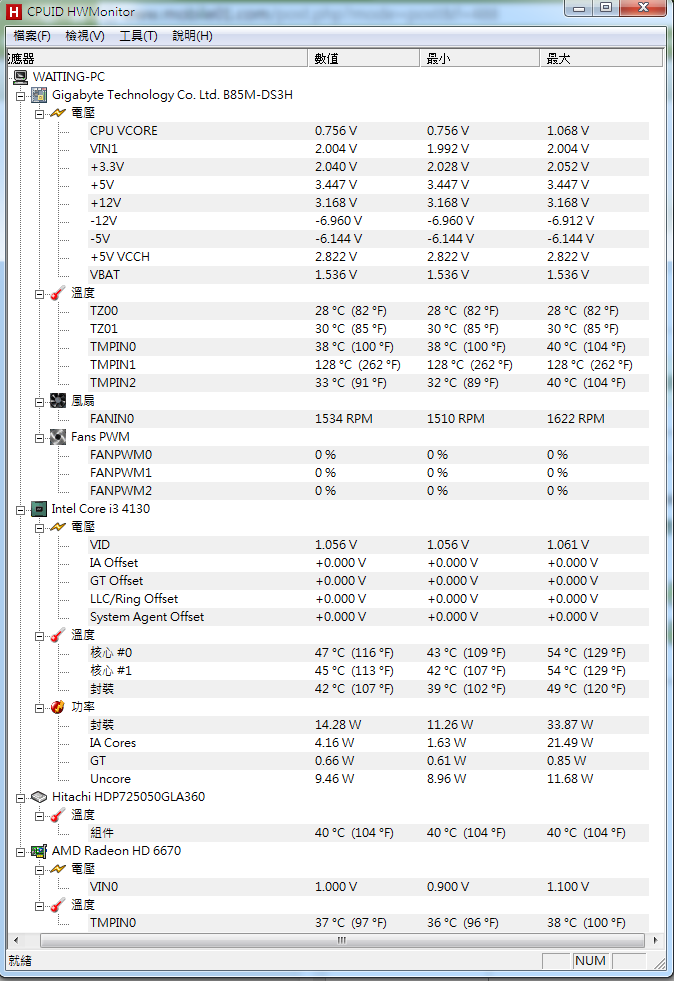Click the Intel Core i3 4130 chip icon
677x981 pixels.
pyautogui.click(x=39, y=509)
